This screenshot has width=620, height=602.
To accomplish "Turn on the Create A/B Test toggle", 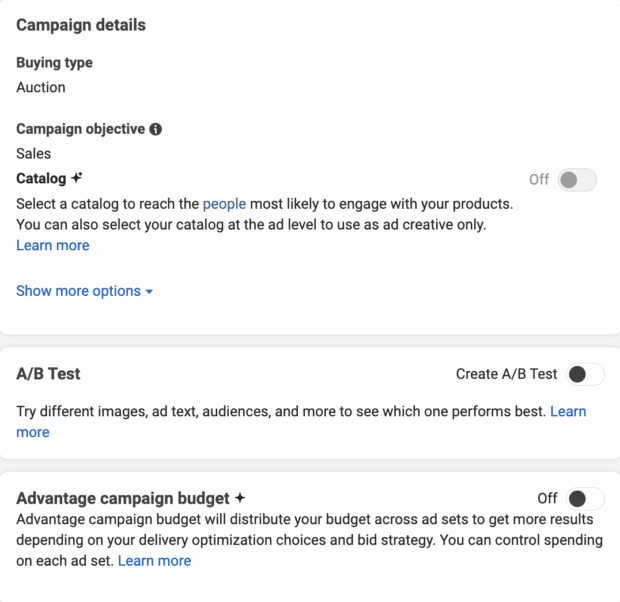I will [584, 374].
